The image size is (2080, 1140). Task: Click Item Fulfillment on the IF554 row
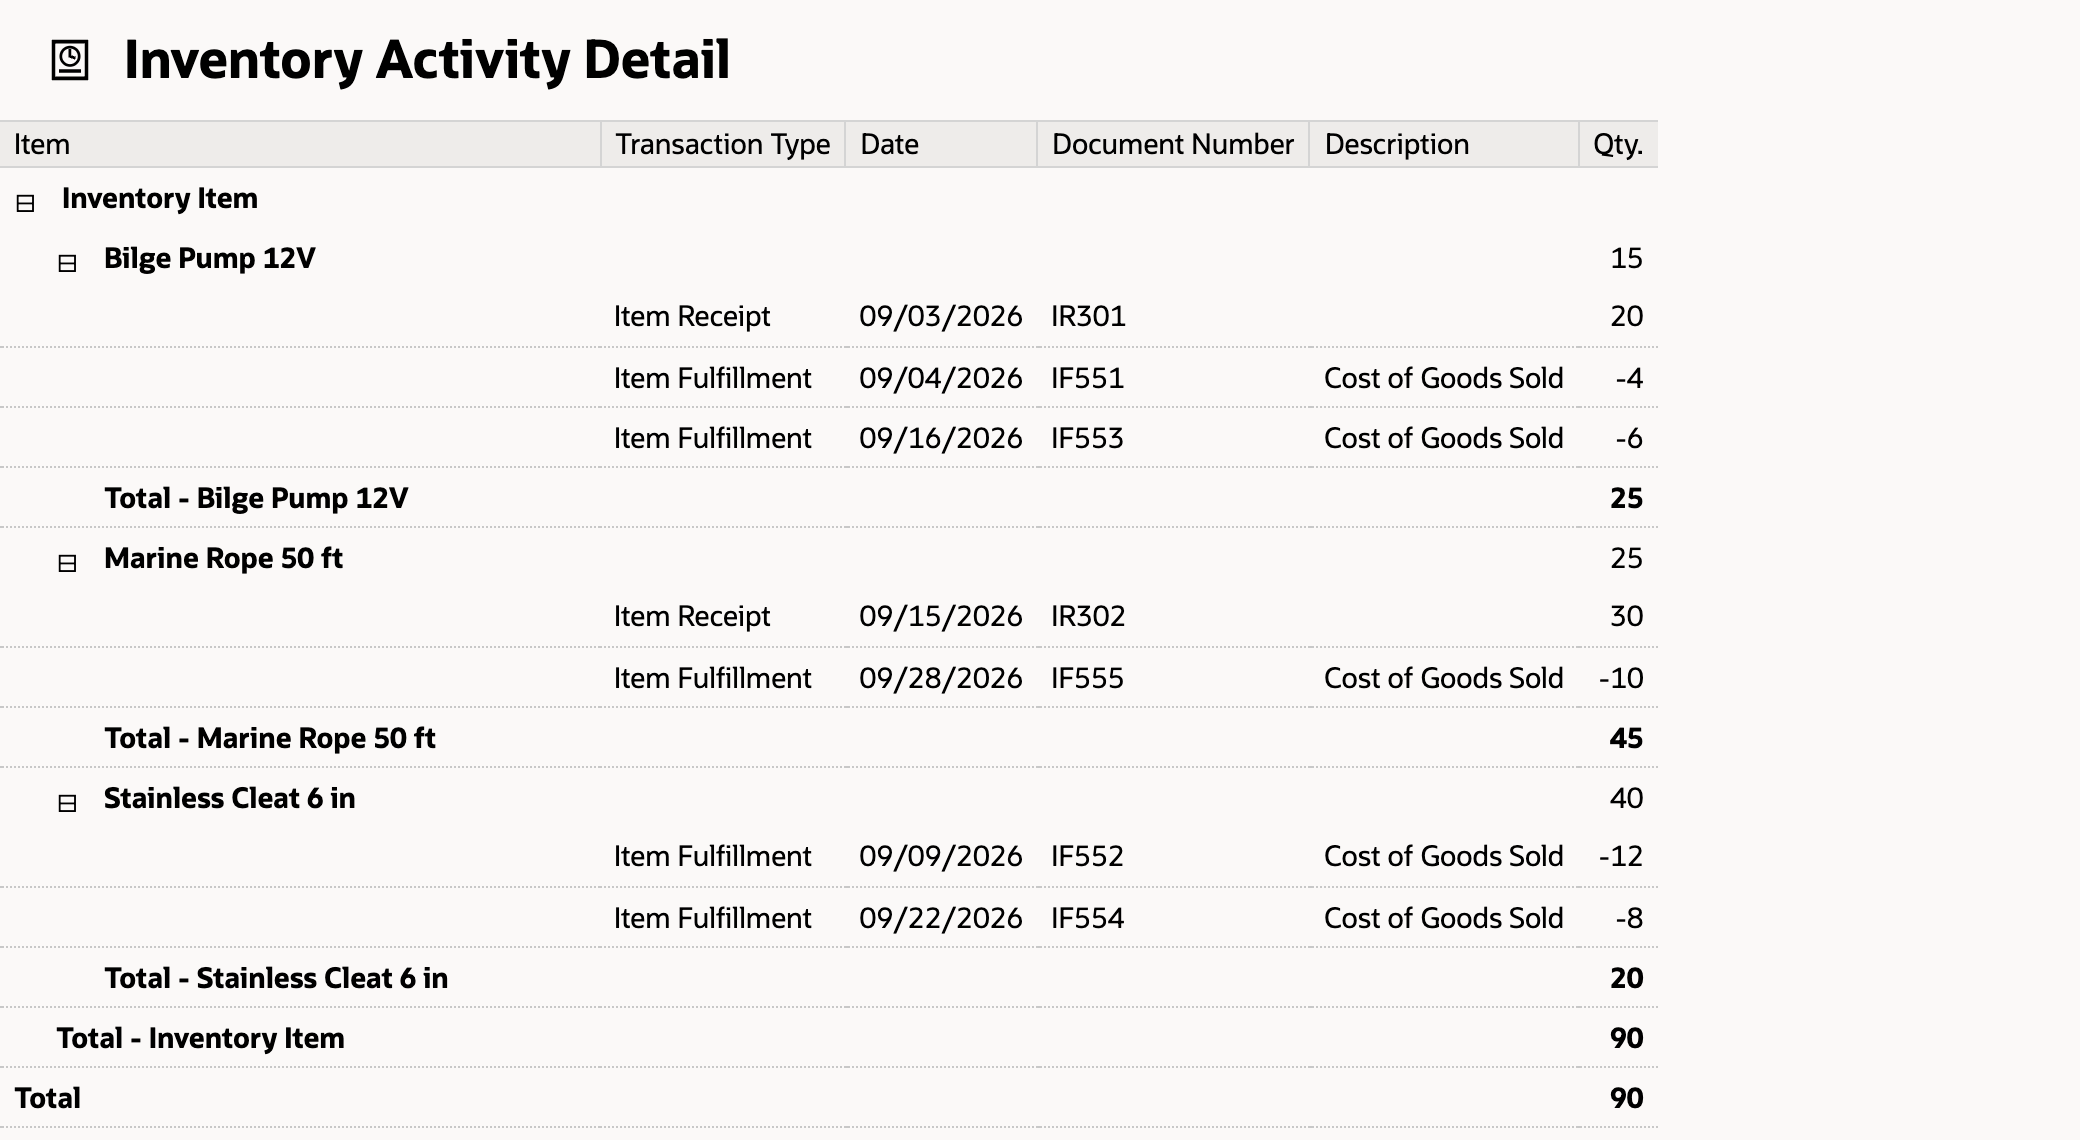coord(713,918)
